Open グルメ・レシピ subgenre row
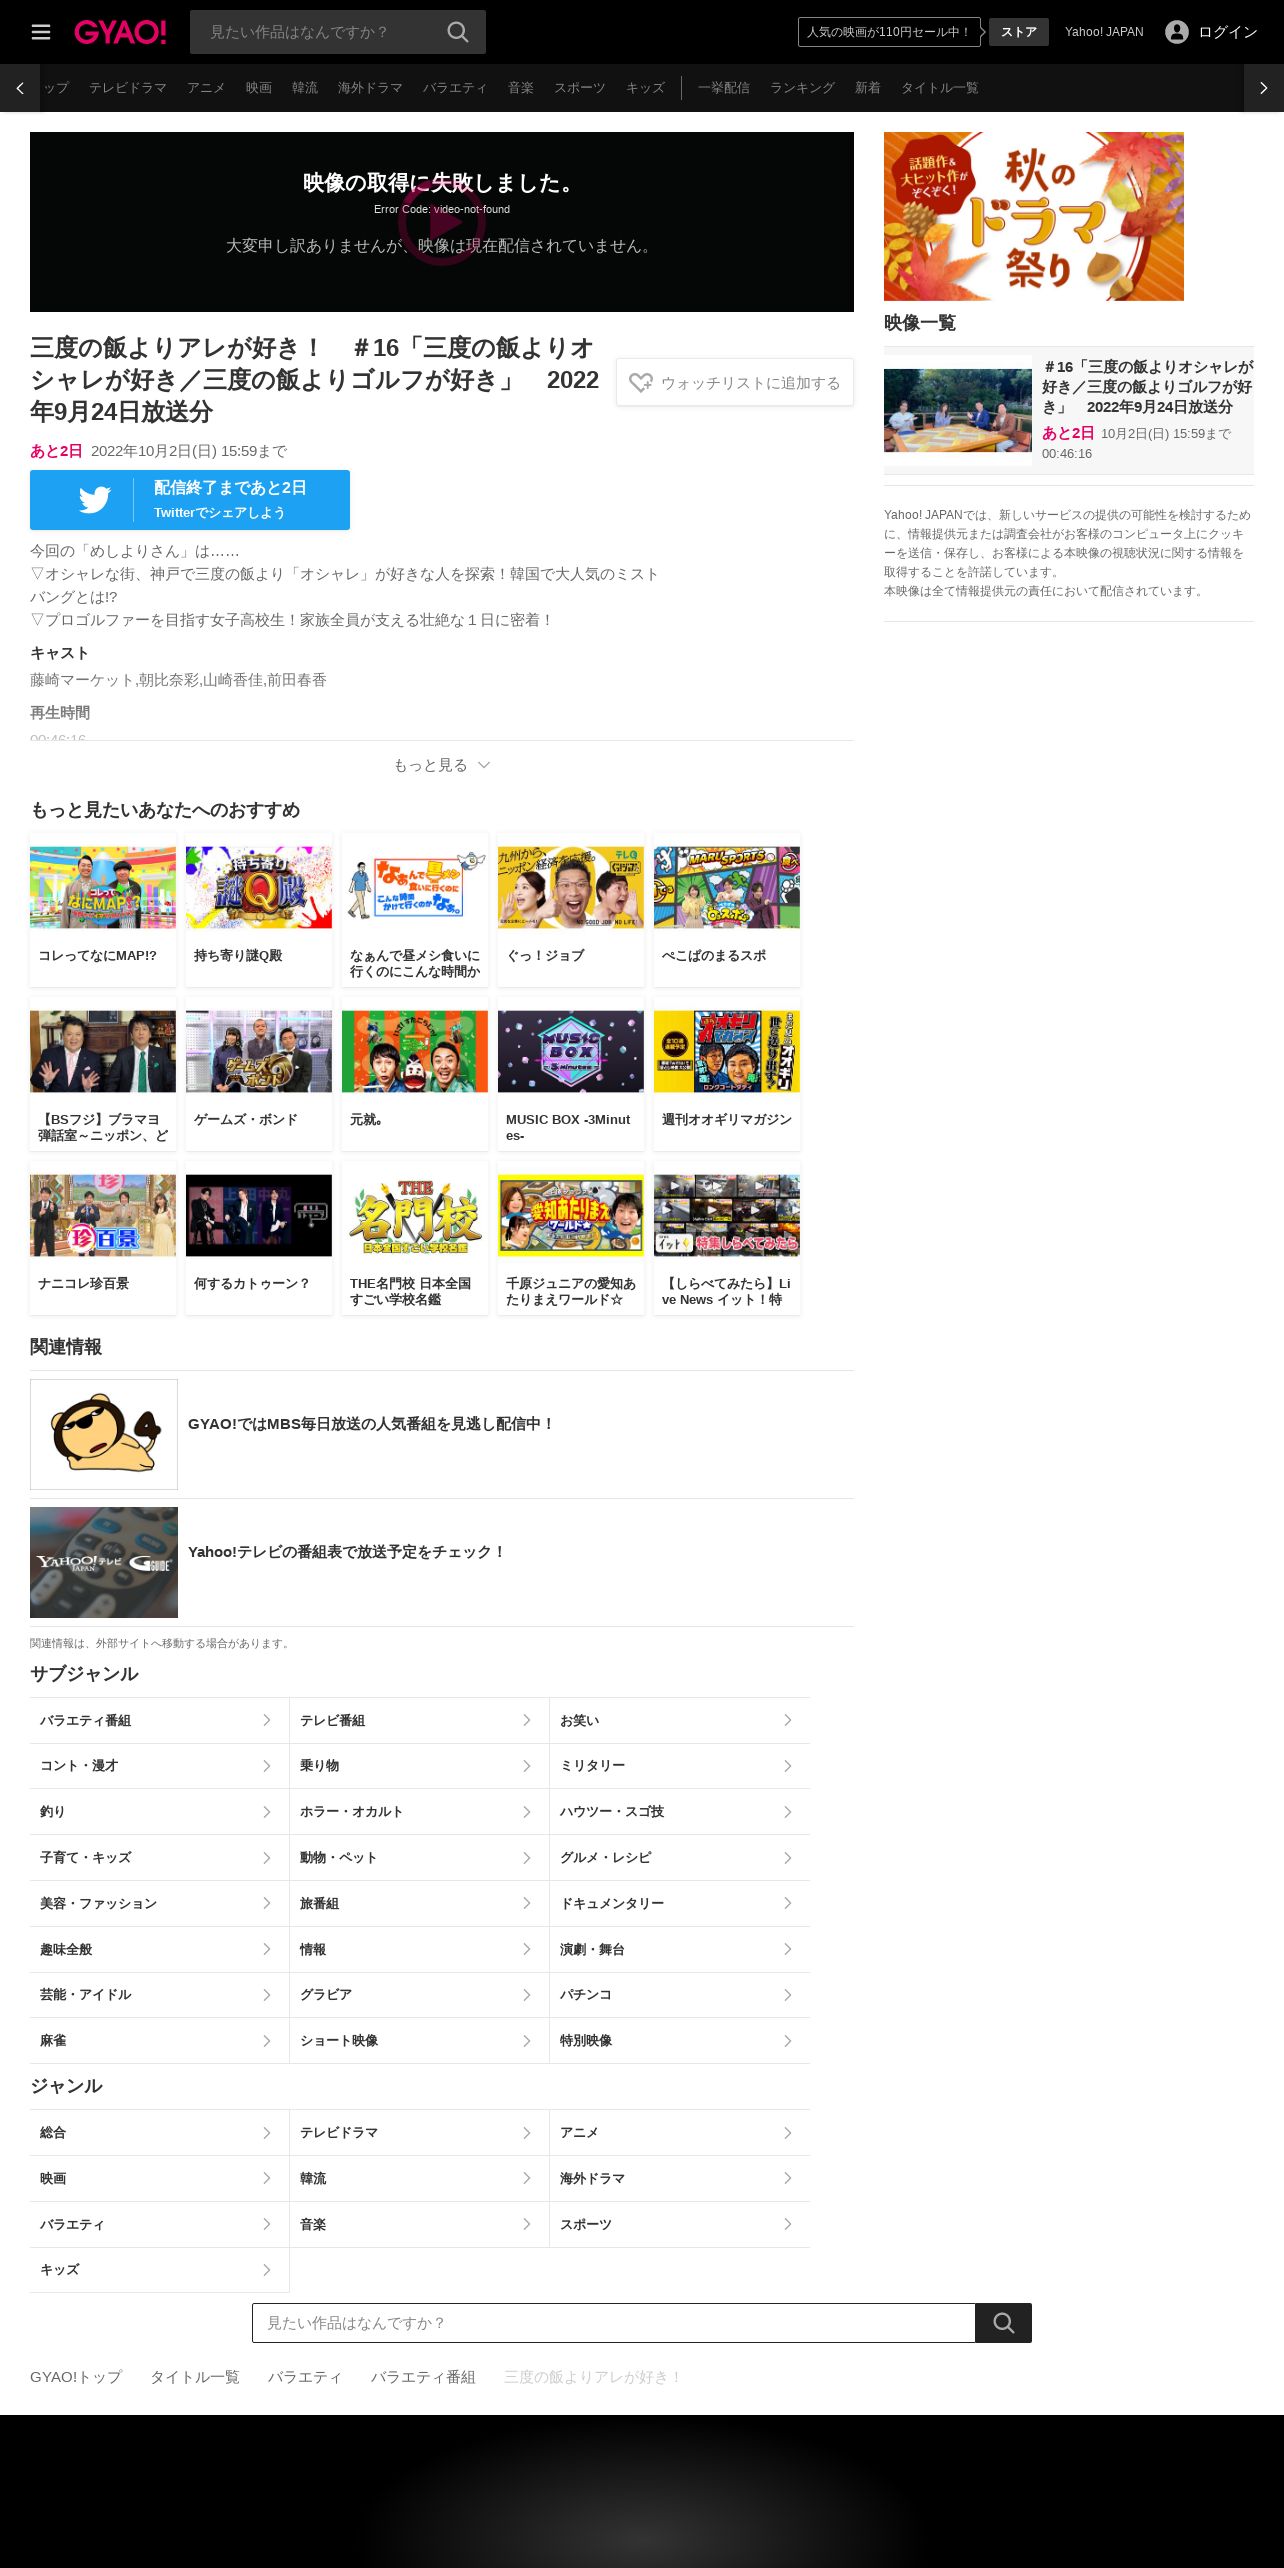 point(680,1858)
